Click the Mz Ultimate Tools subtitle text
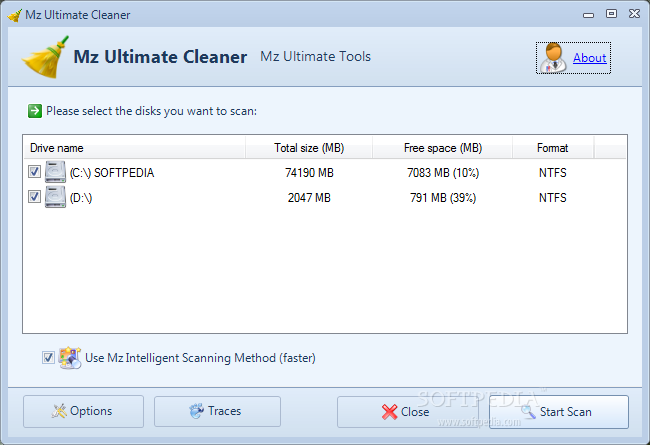This screenshot has height=445, width=650. (315, 56)
